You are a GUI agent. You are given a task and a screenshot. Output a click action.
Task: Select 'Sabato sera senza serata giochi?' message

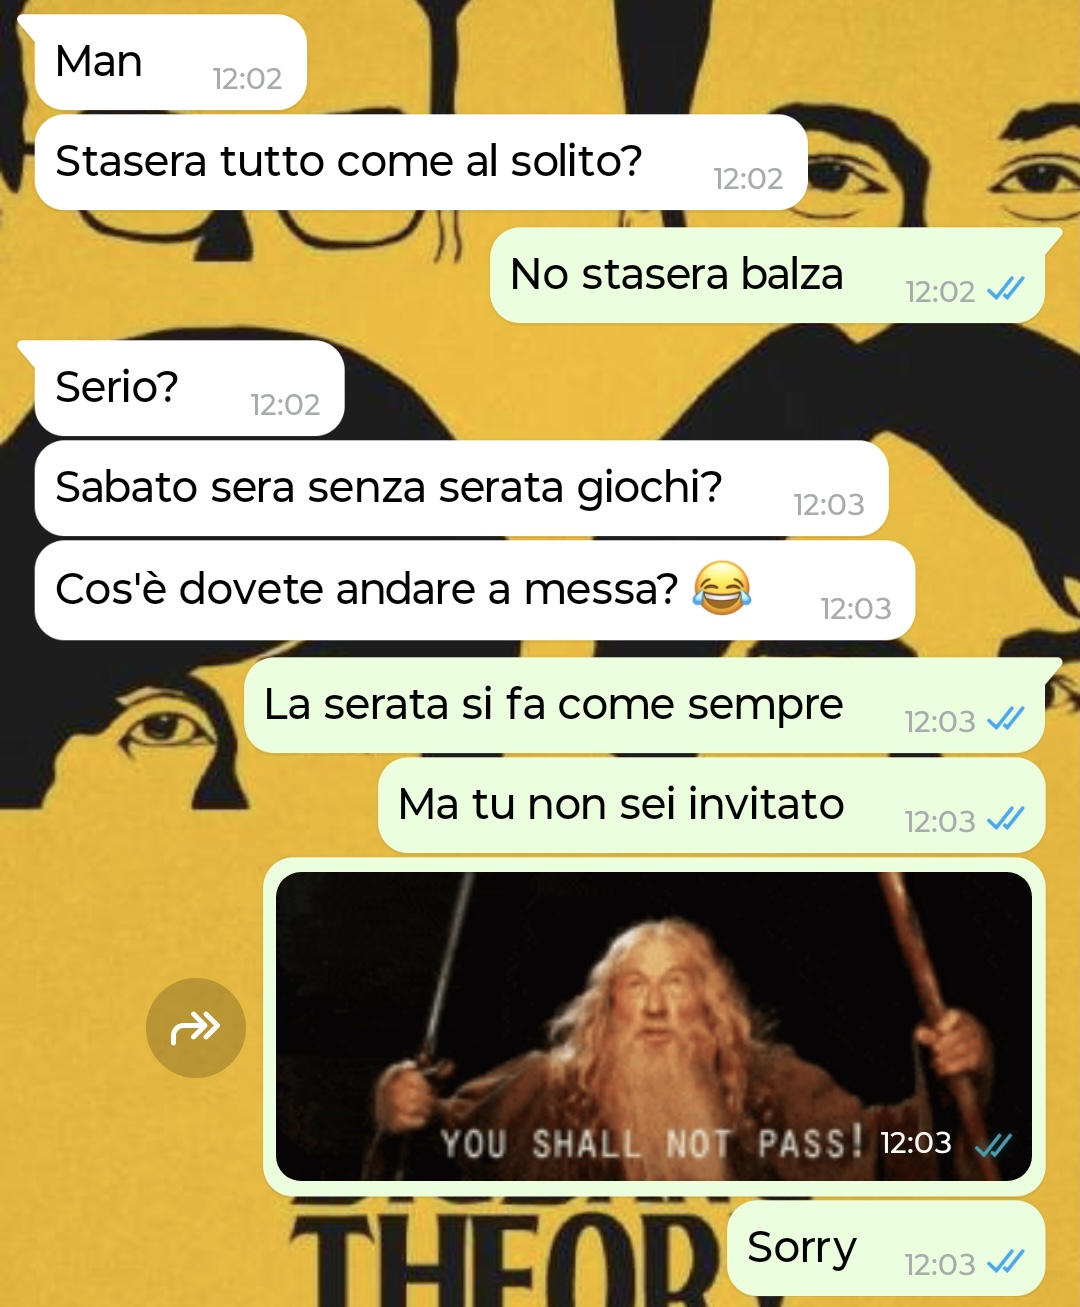pyautogui.click(x=462, y=488)
